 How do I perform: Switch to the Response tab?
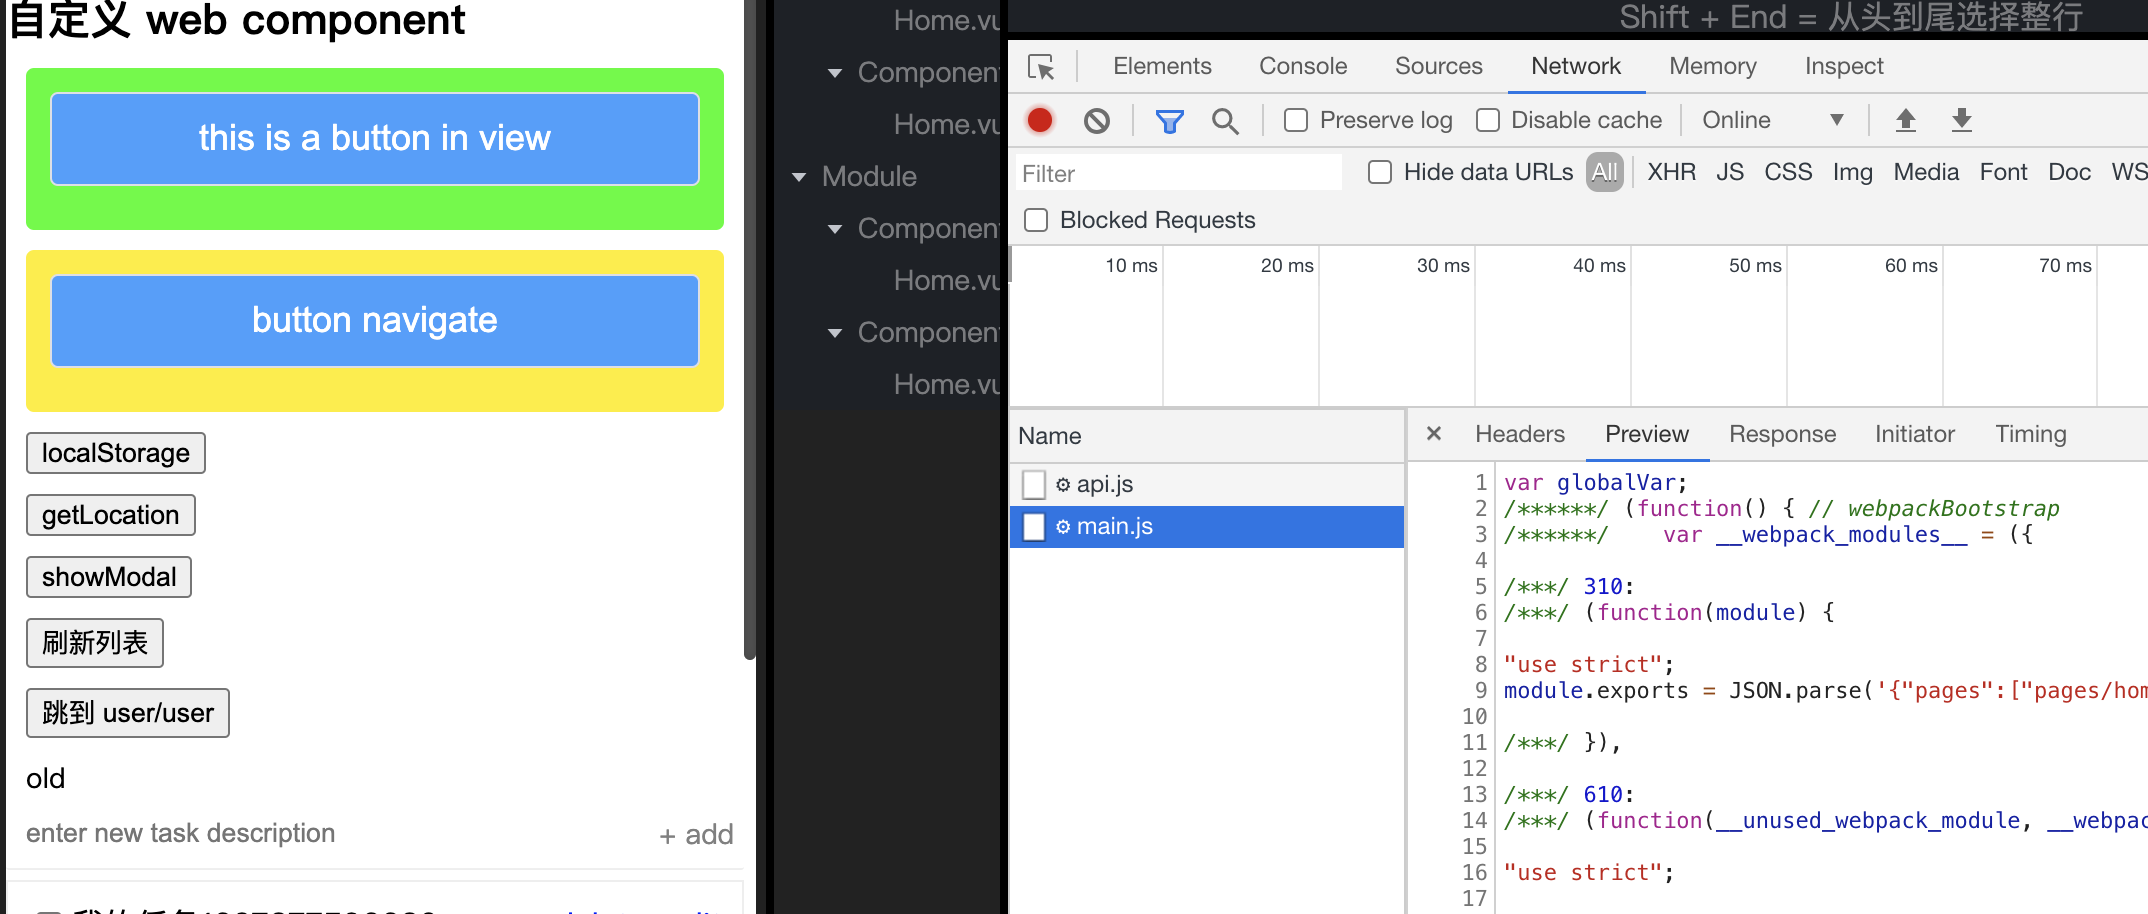tap(1783, 434)
